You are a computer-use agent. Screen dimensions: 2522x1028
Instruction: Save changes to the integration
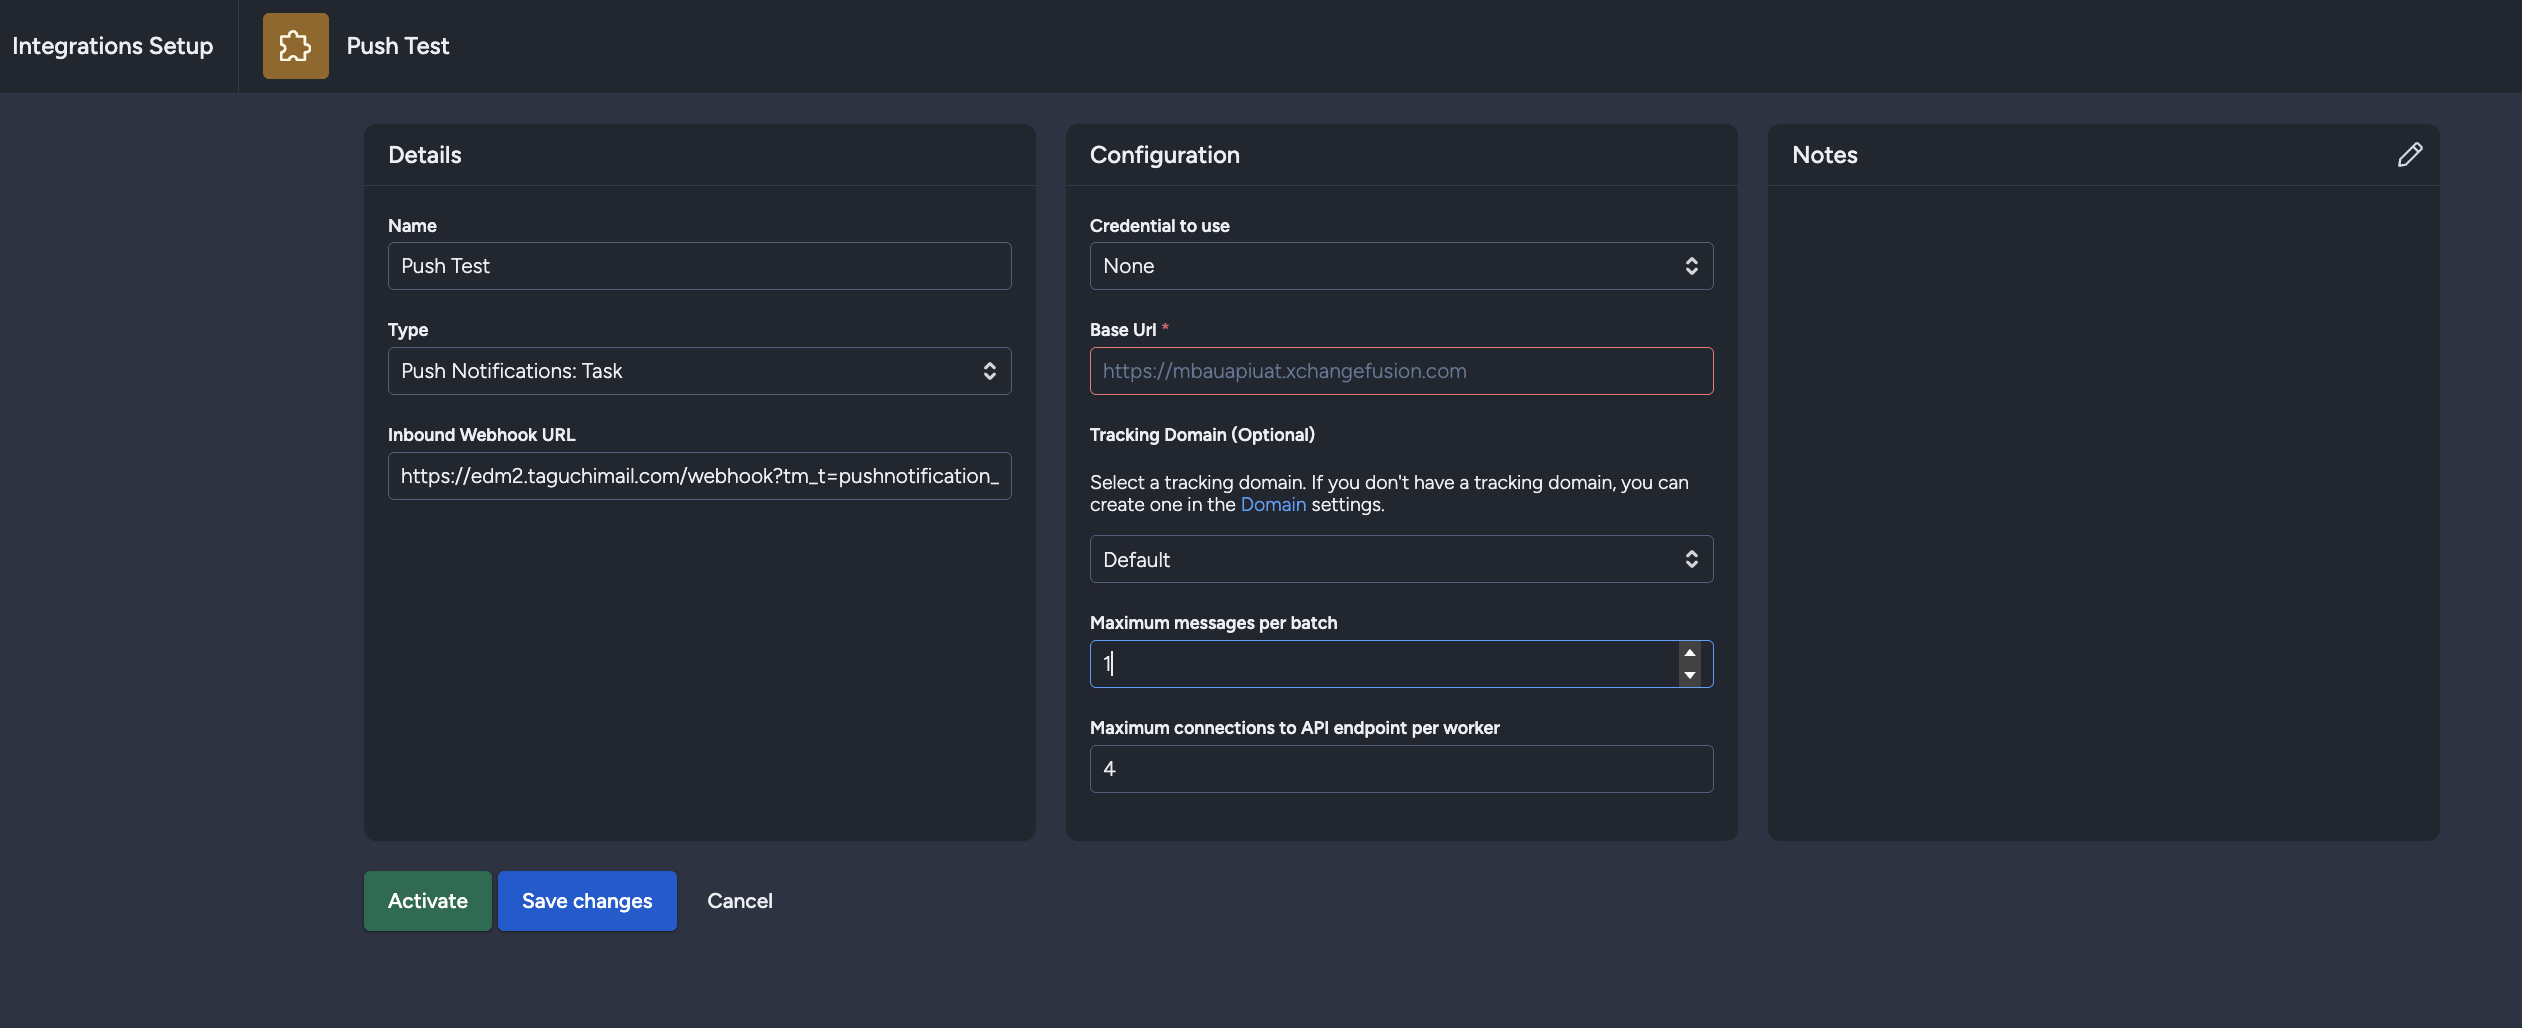click(x=586, y=900)
